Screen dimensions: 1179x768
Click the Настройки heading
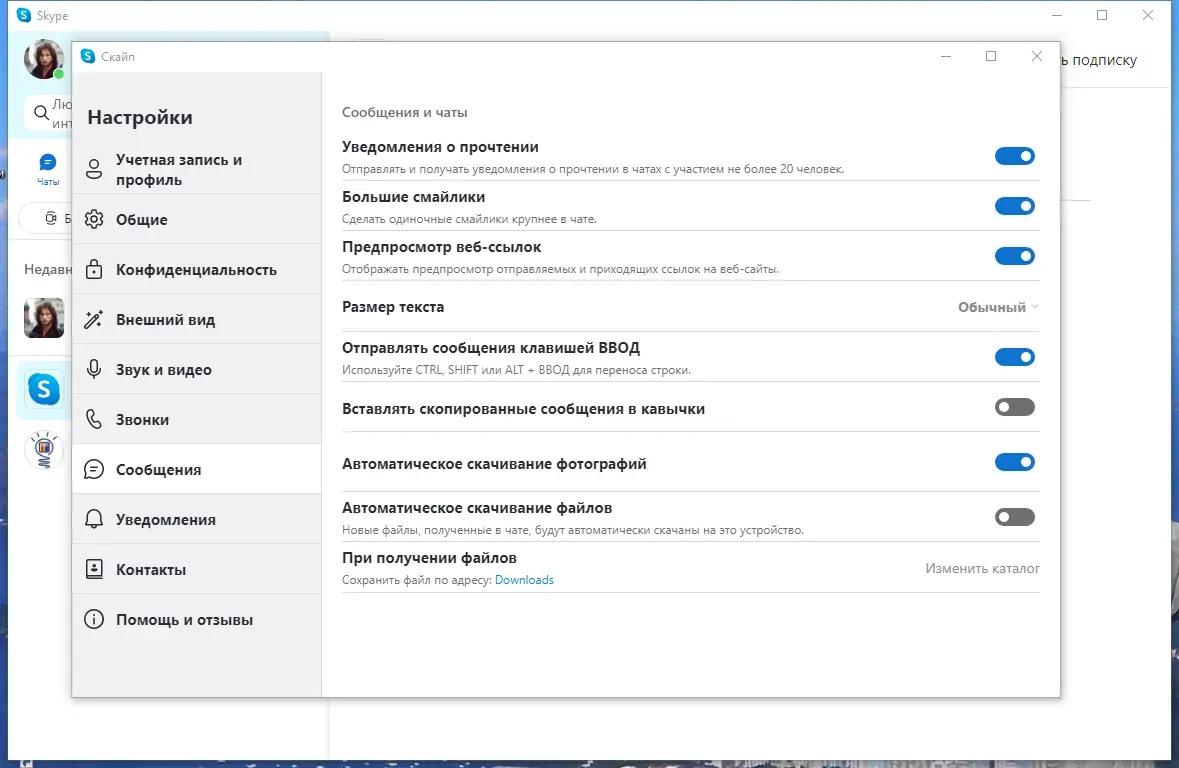click(x=140, y=117)
